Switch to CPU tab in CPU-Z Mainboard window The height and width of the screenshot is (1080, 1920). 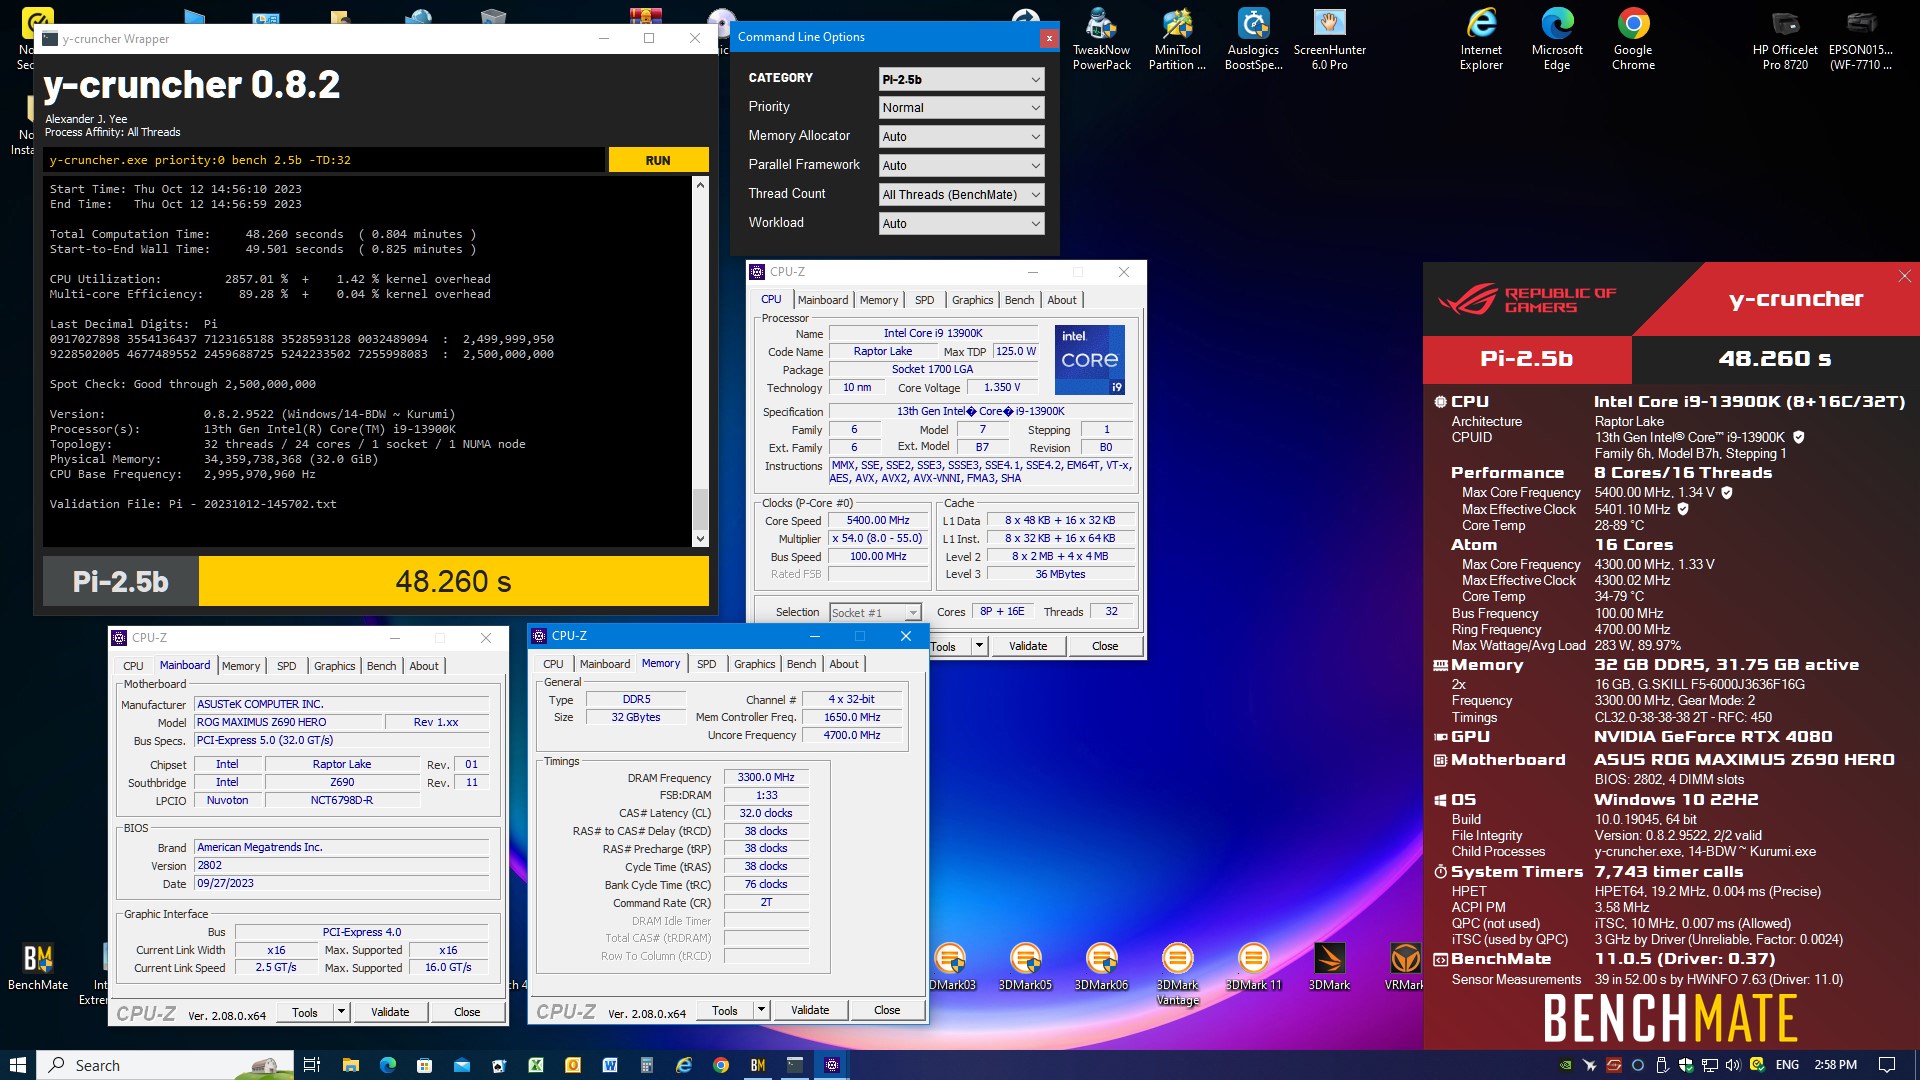(x=133, y=666)
